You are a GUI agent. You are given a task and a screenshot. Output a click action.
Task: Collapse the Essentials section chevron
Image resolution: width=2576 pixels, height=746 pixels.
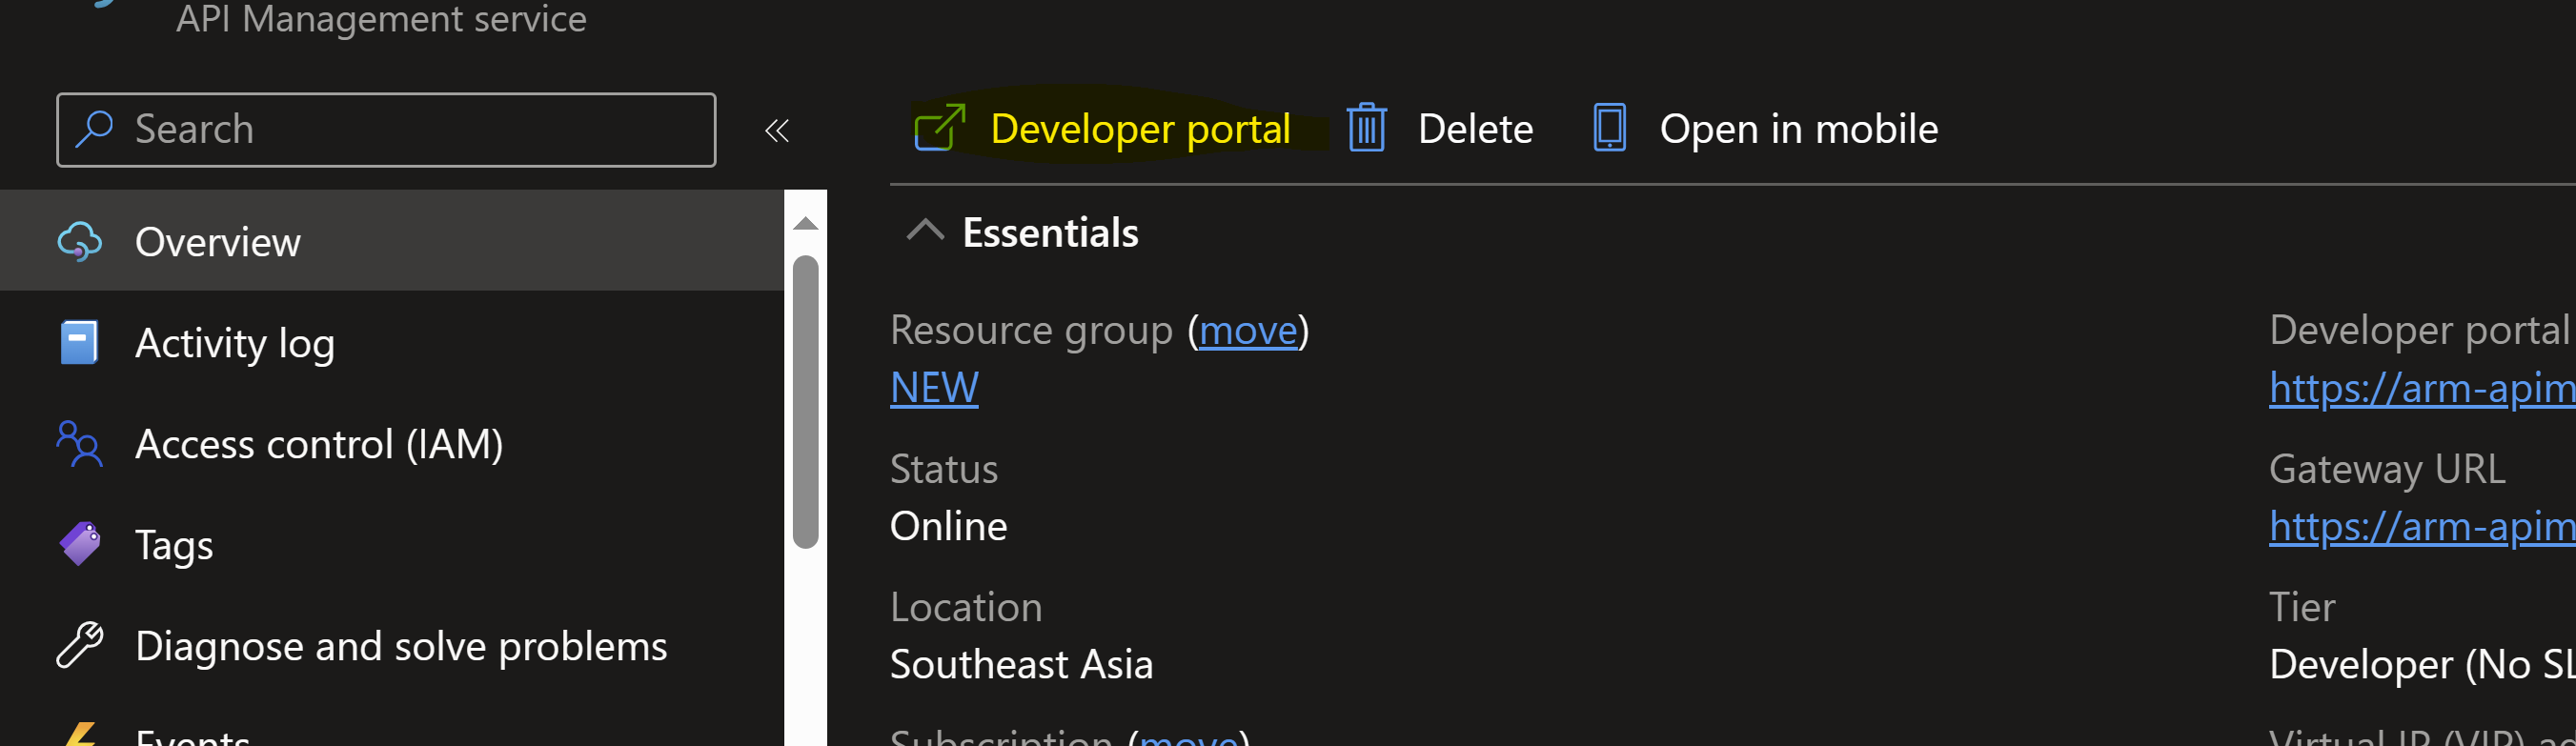[925, 231]
